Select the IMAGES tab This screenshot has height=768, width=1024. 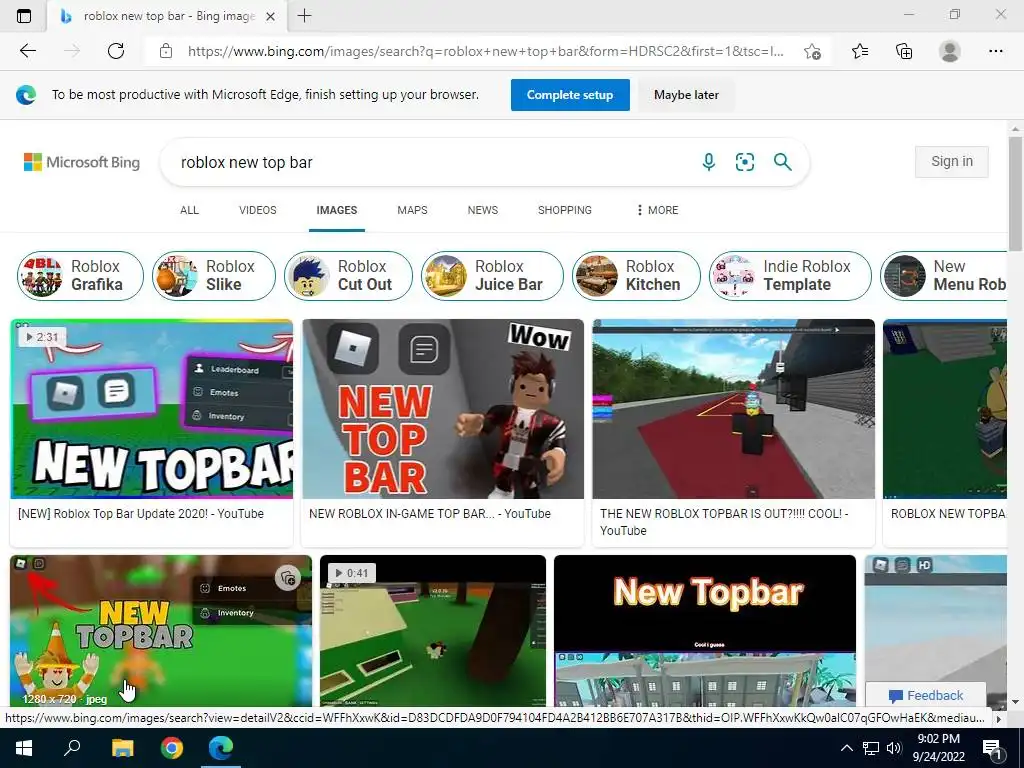(337, 210)
